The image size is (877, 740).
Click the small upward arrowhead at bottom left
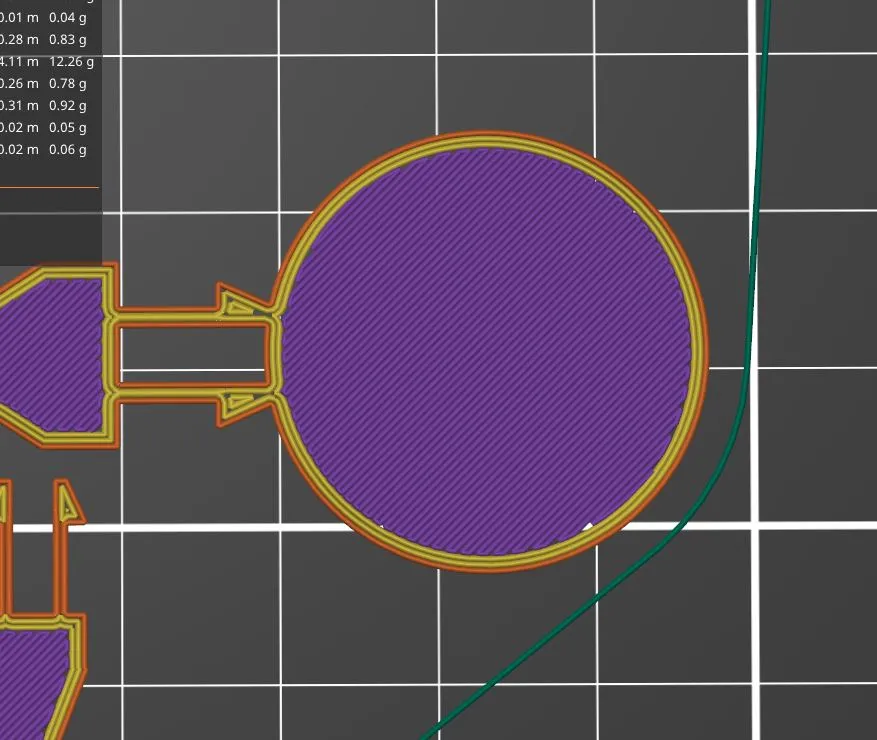pyautogui.click(x=67, y=503)
